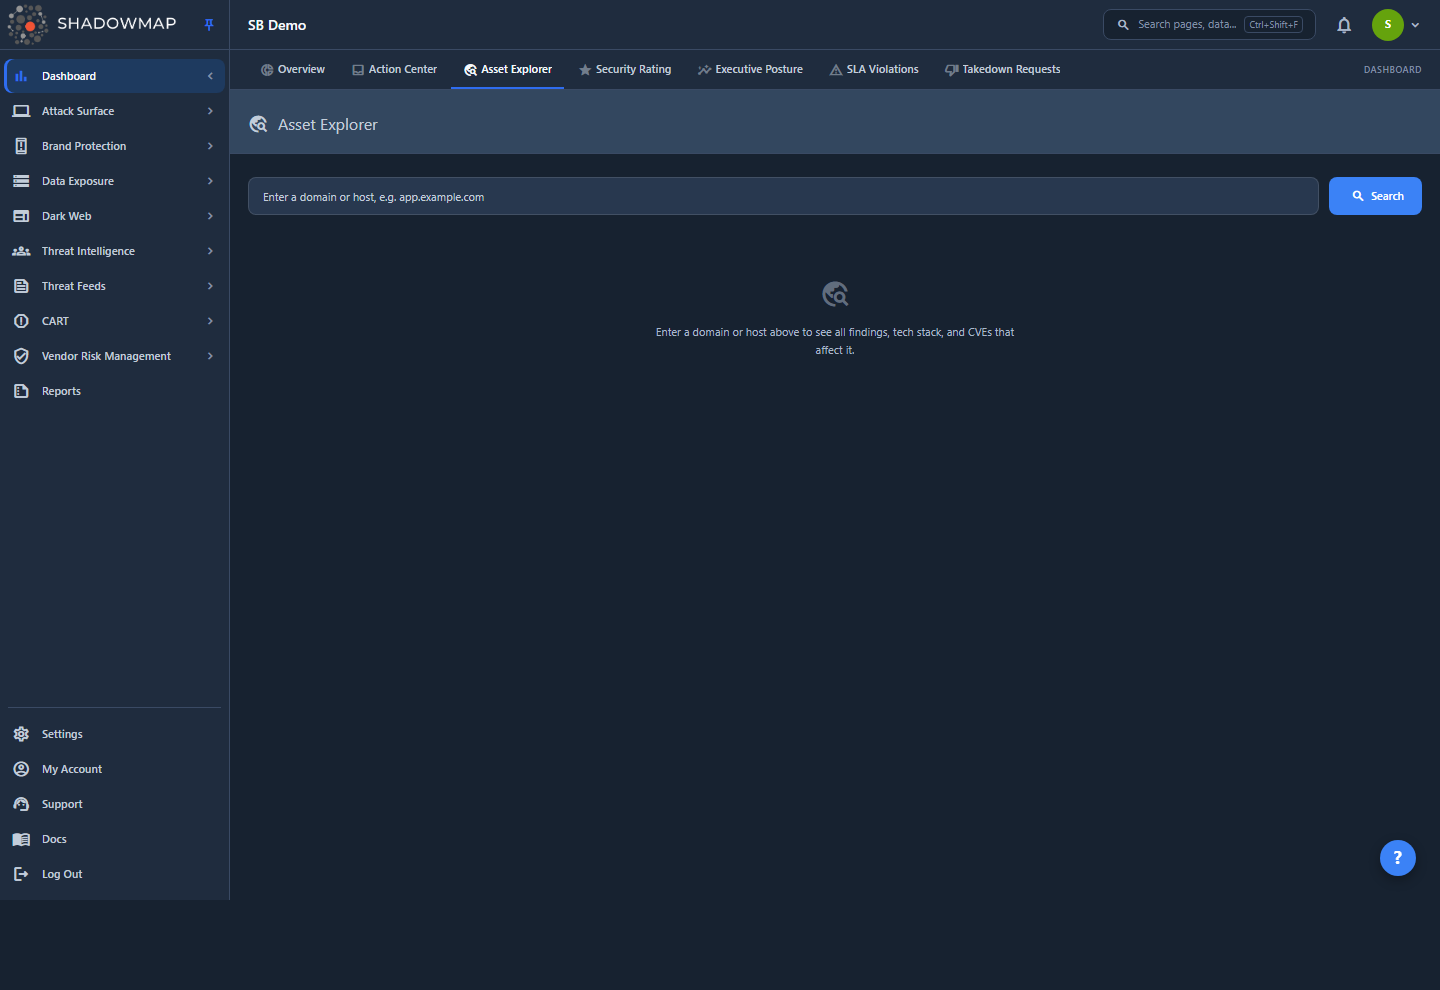Open the Executive Posture tab
This screenshot has height=990, width=1440.
pyautogui.click(x=750, y=69)
